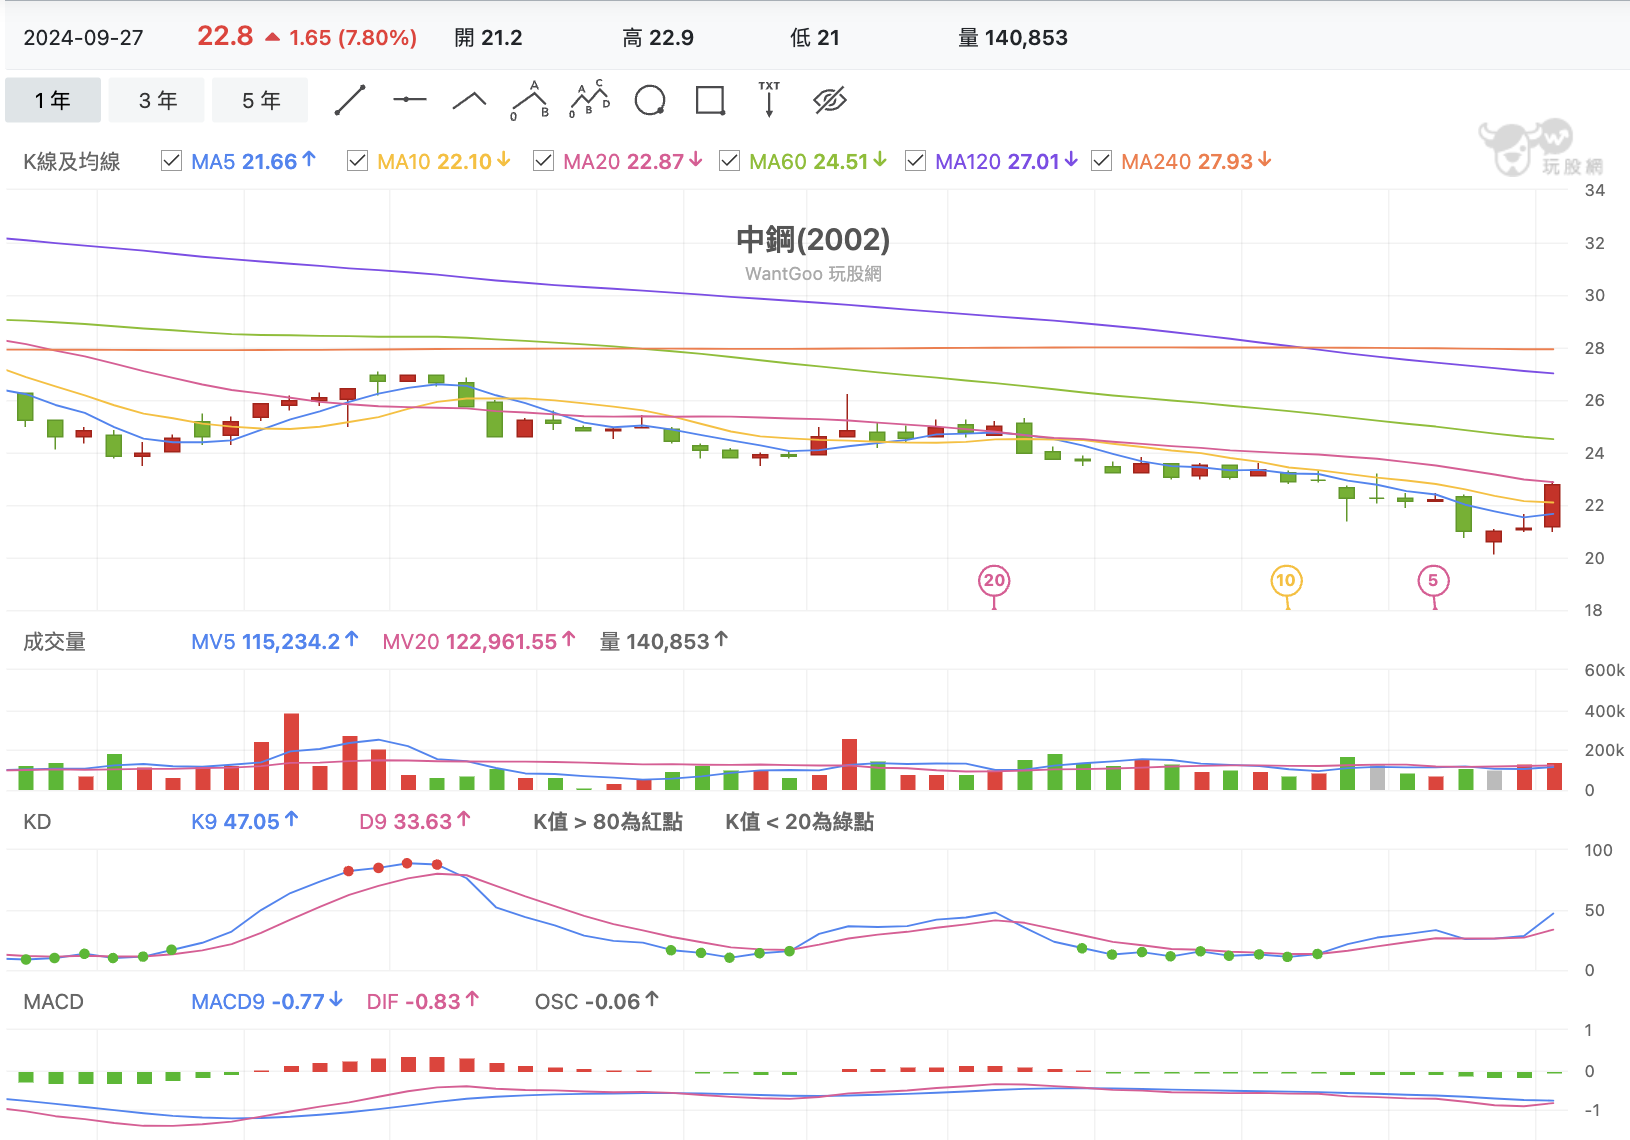Click the OSC -0.06 value
This screenshot has width=1630, height=1140.
[x=597, y=1001]
